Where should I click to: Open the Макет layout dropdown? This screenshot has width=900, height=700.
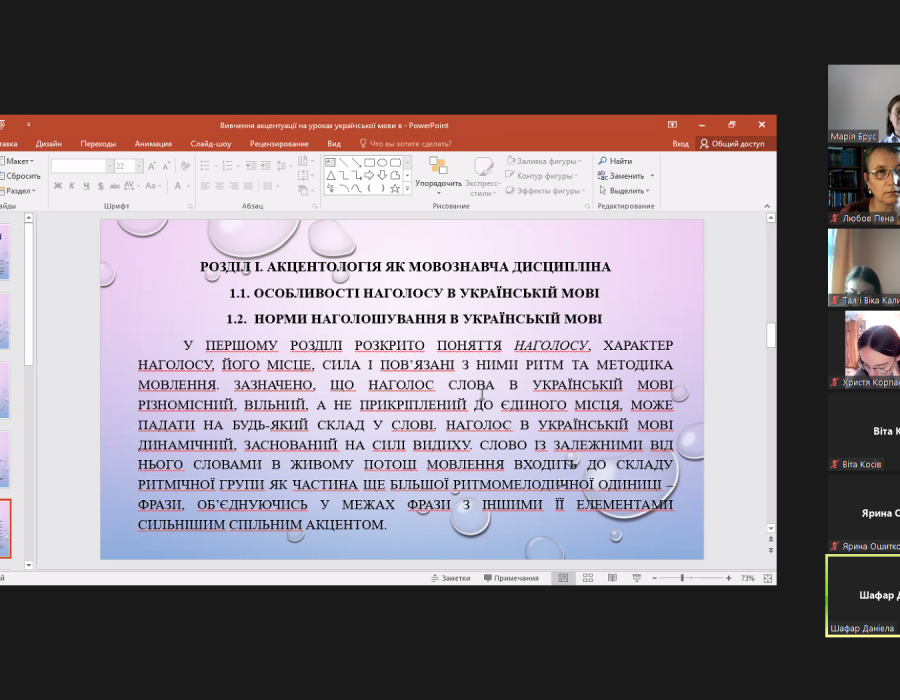18,161
